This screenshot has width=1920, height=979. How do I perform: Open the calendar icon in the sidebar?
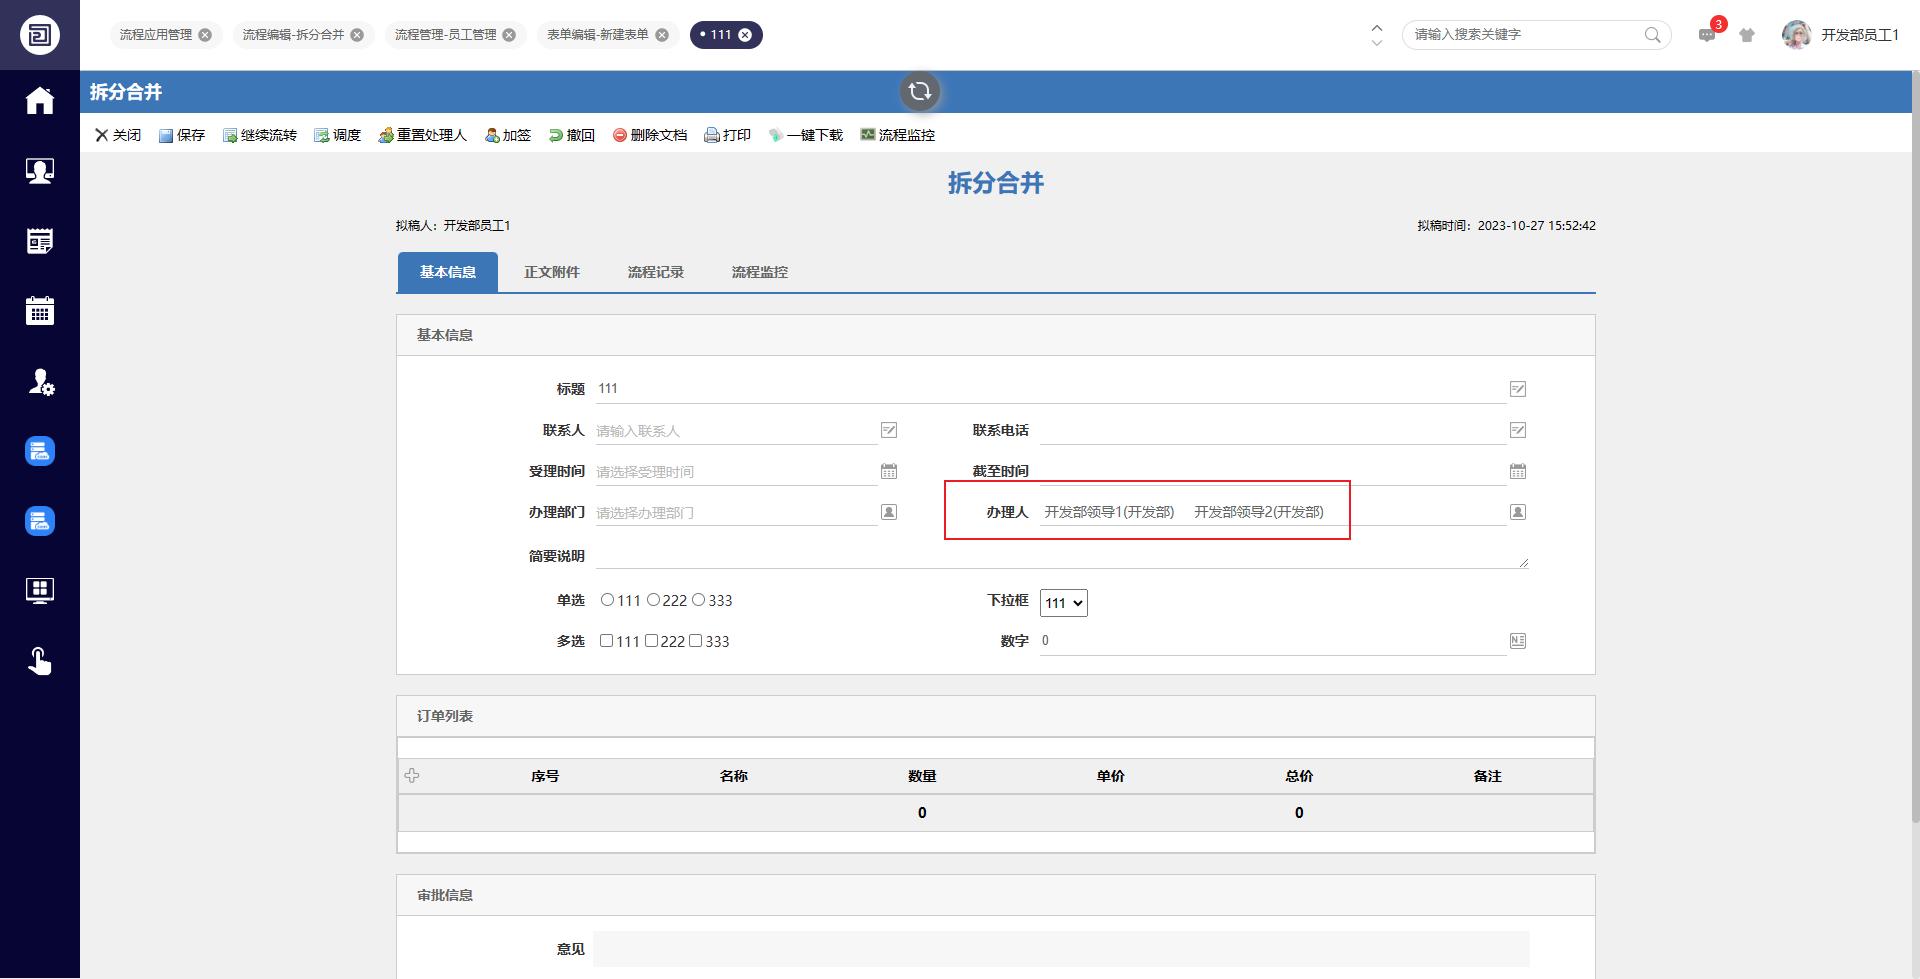(40, 311)
